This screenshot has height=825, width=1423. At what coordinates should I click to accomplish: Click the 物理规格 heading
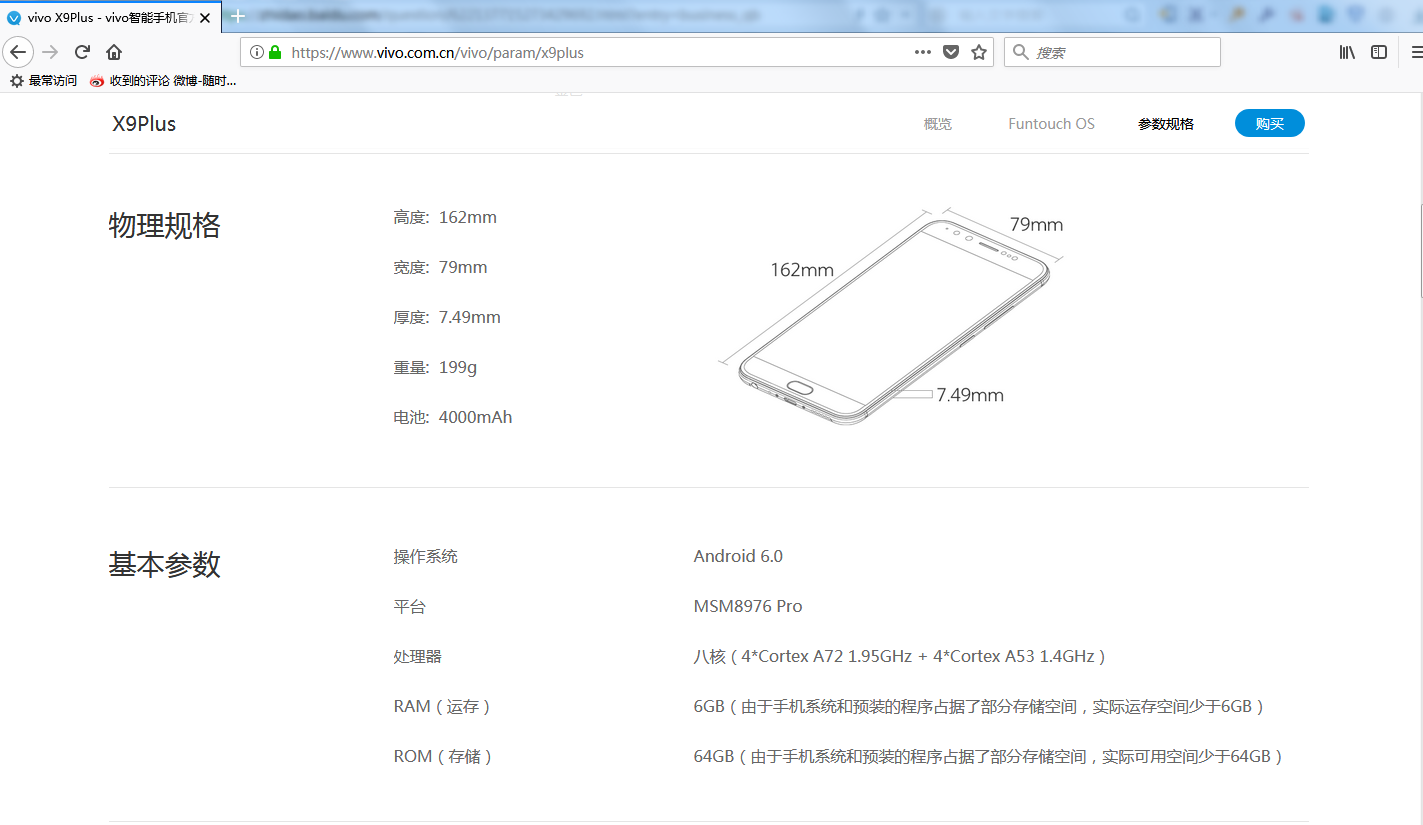click(164, 226)
